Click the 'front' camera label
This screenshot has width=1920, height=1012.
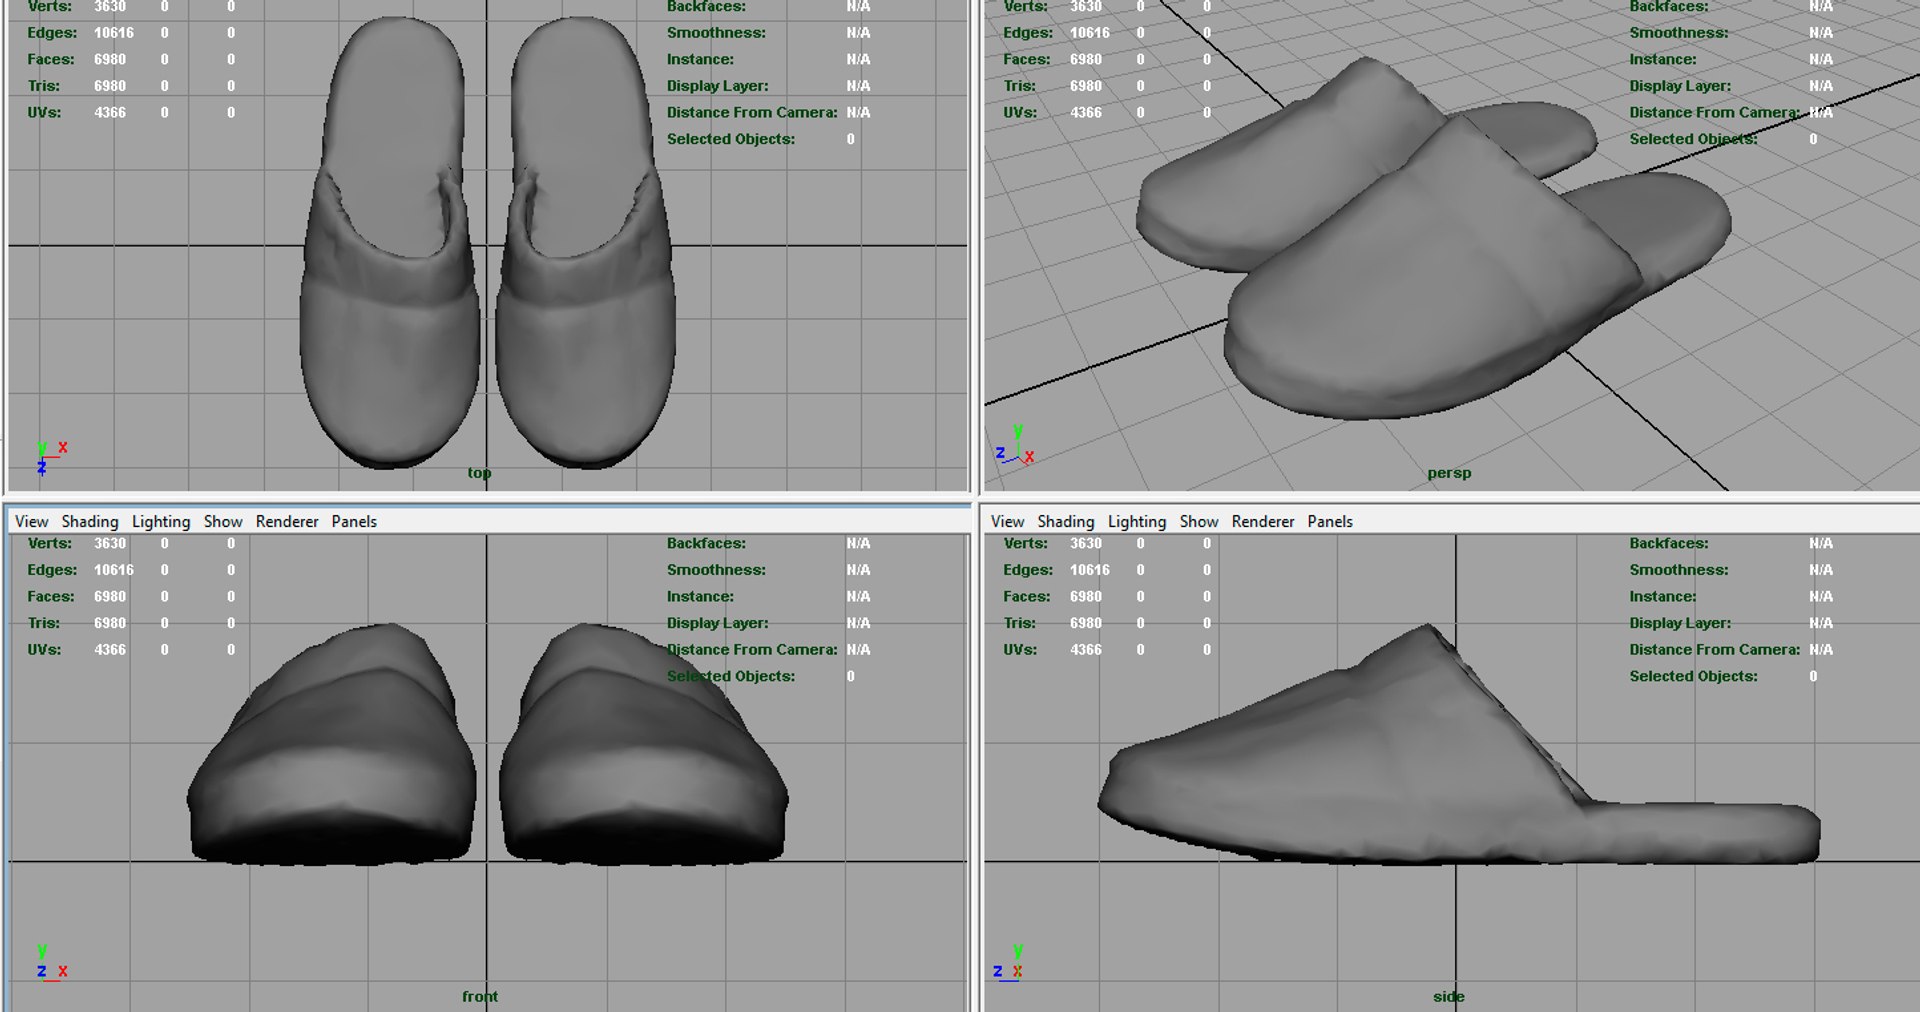pos(480,996)
